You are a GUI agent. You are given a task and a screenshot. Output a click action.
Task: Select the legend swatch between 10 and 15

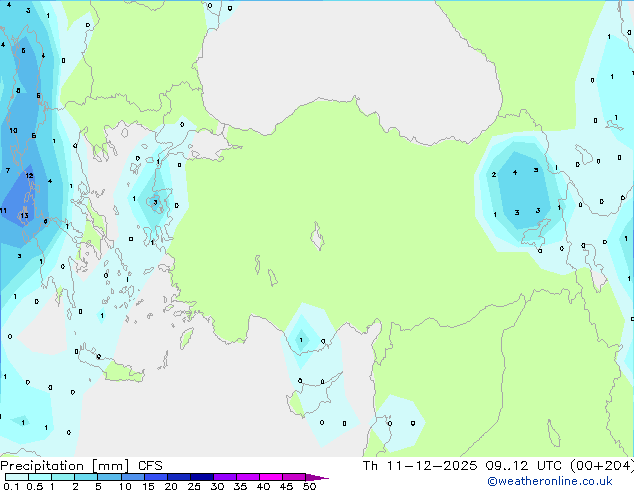(133, 477)
